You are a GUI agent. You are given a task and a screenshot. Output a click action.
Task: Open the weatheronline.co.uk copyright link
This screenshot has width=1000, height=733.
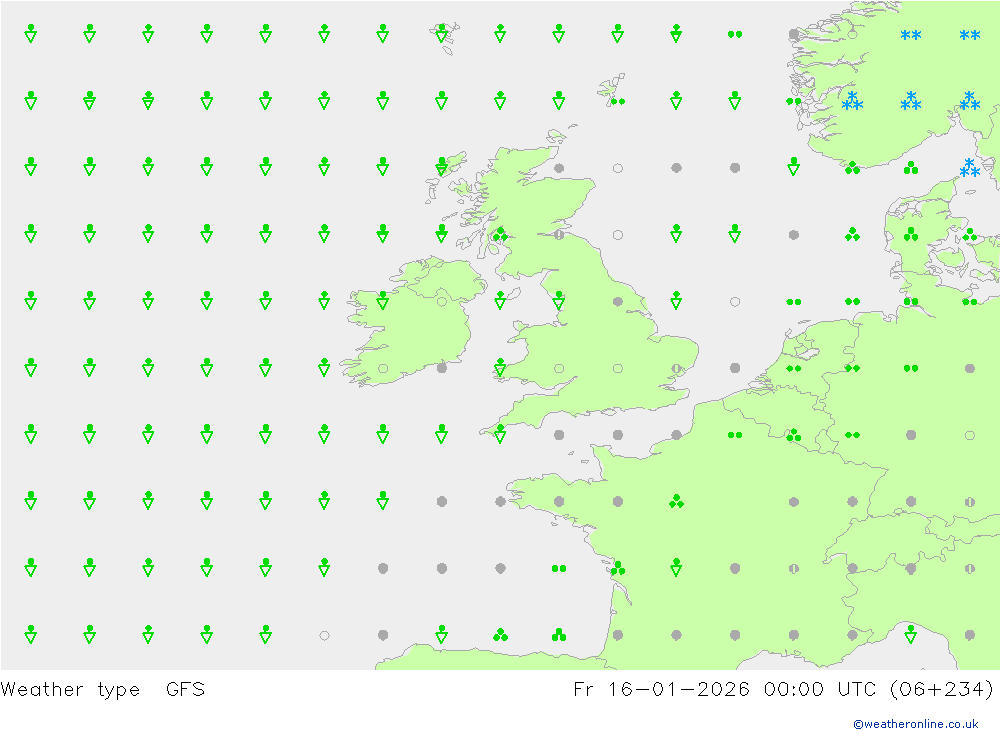pyautogui.click(x=915, y=723)
